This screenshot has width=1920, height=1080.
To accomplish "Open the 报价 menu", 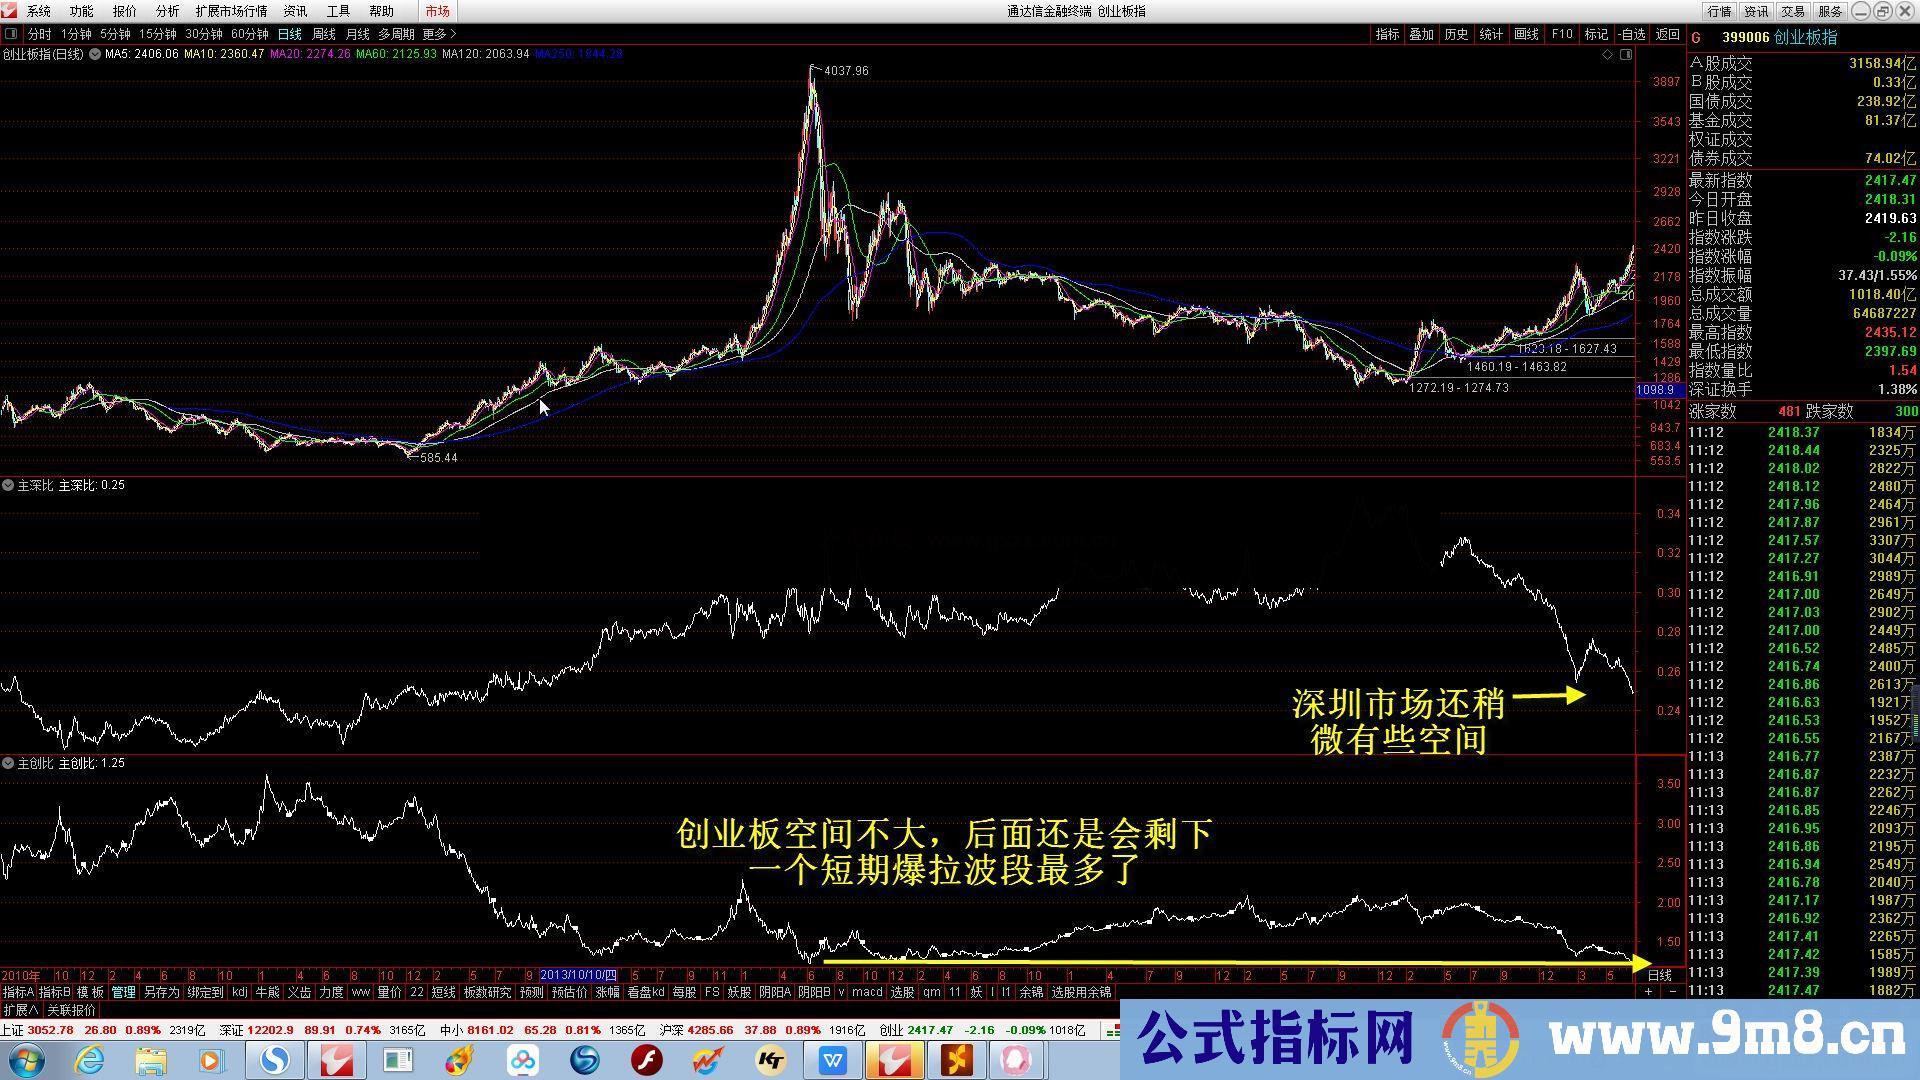I will [x=125, y=11].
